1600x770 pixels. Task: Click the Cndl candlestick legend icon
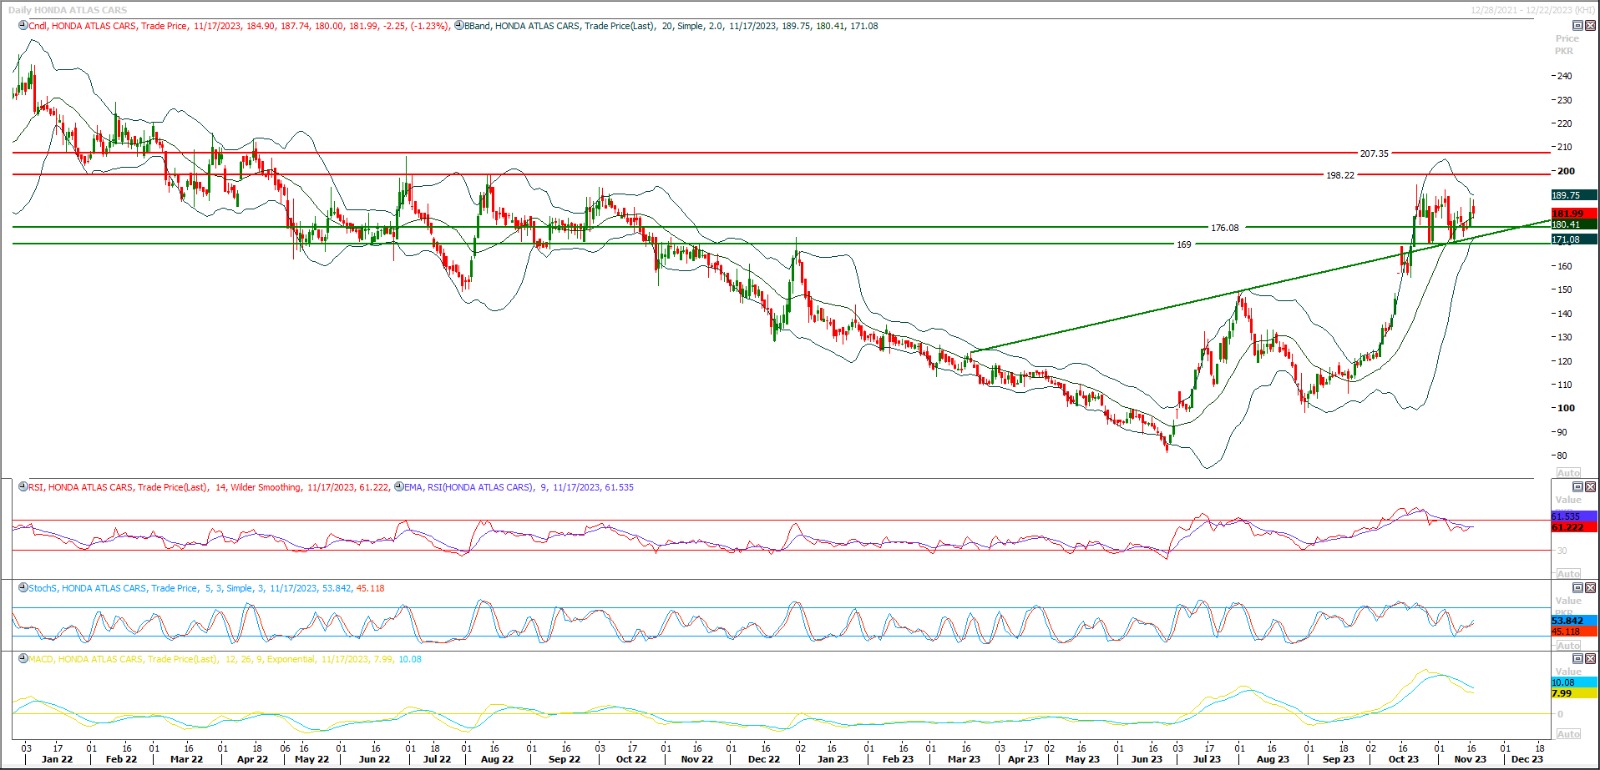tap(23, 26)
